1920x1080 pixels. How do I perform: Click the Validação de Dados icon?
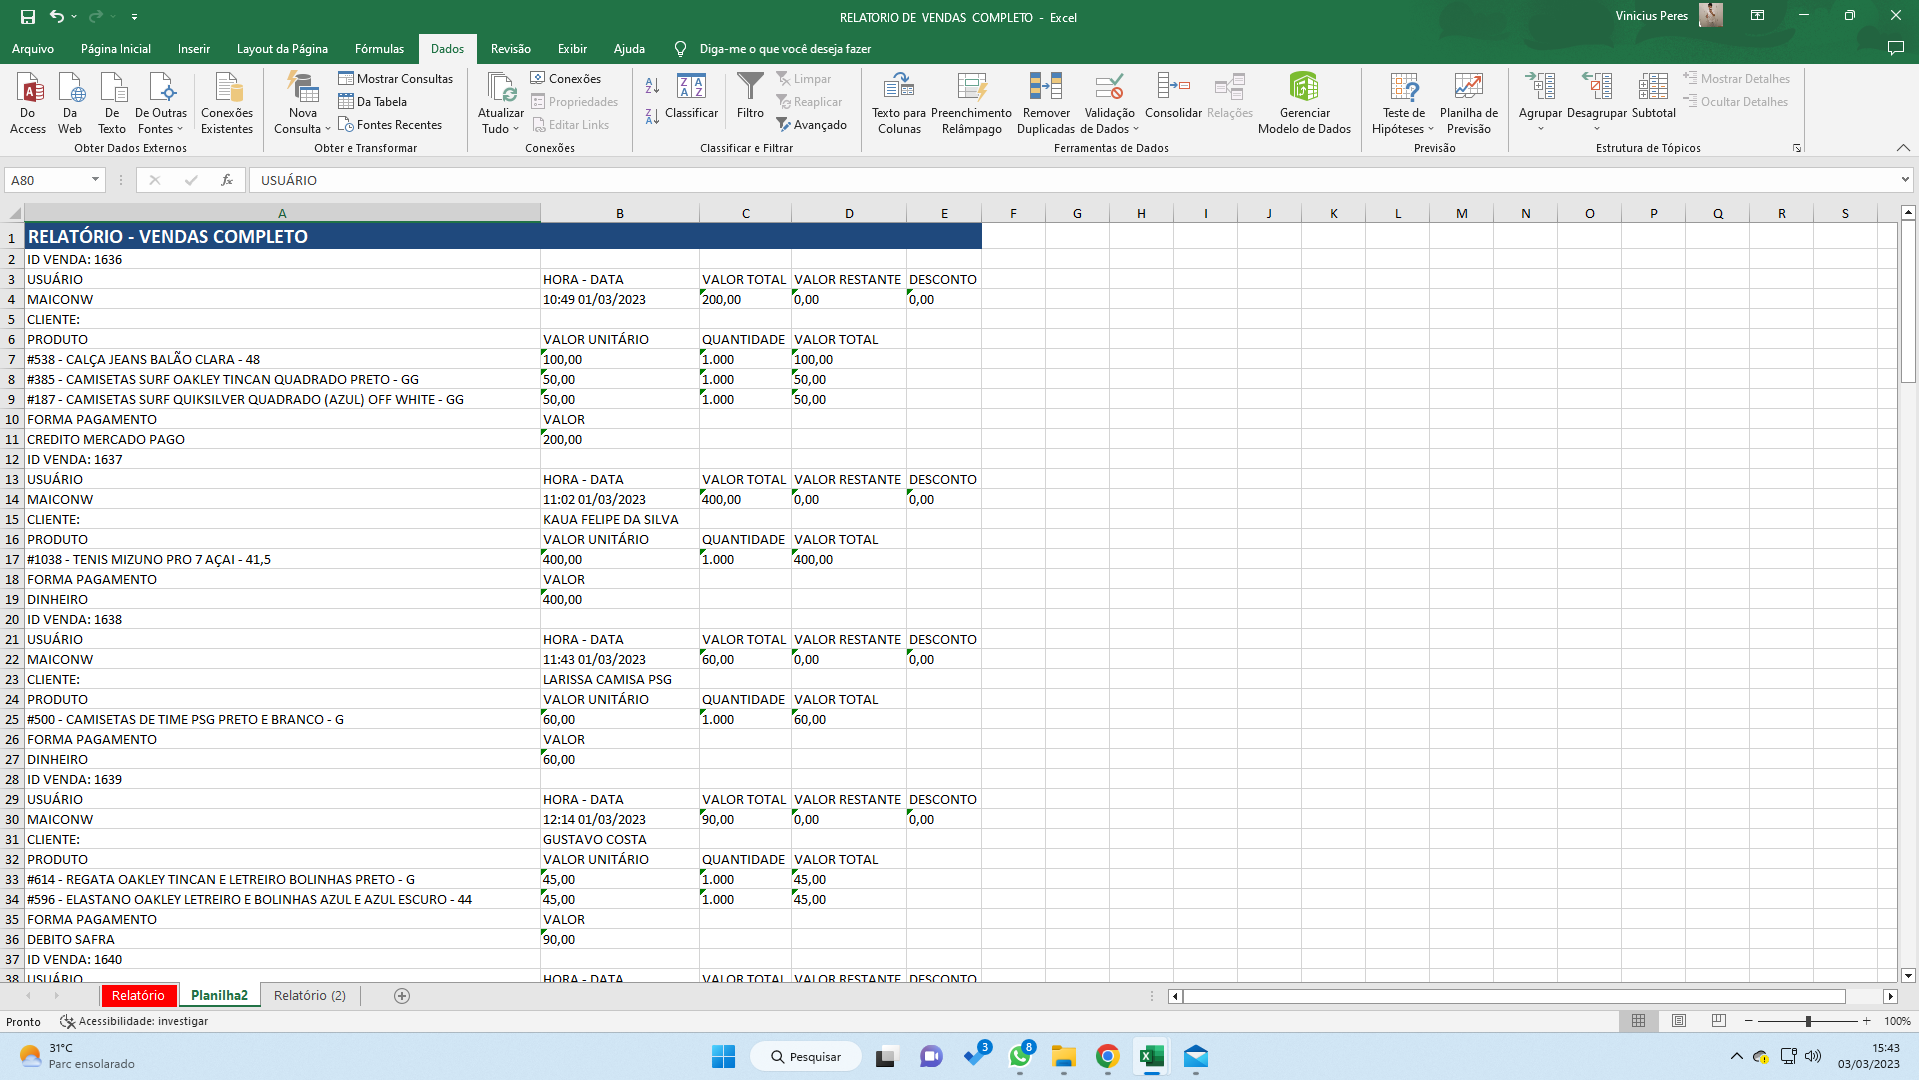[x=1109, y=88]
